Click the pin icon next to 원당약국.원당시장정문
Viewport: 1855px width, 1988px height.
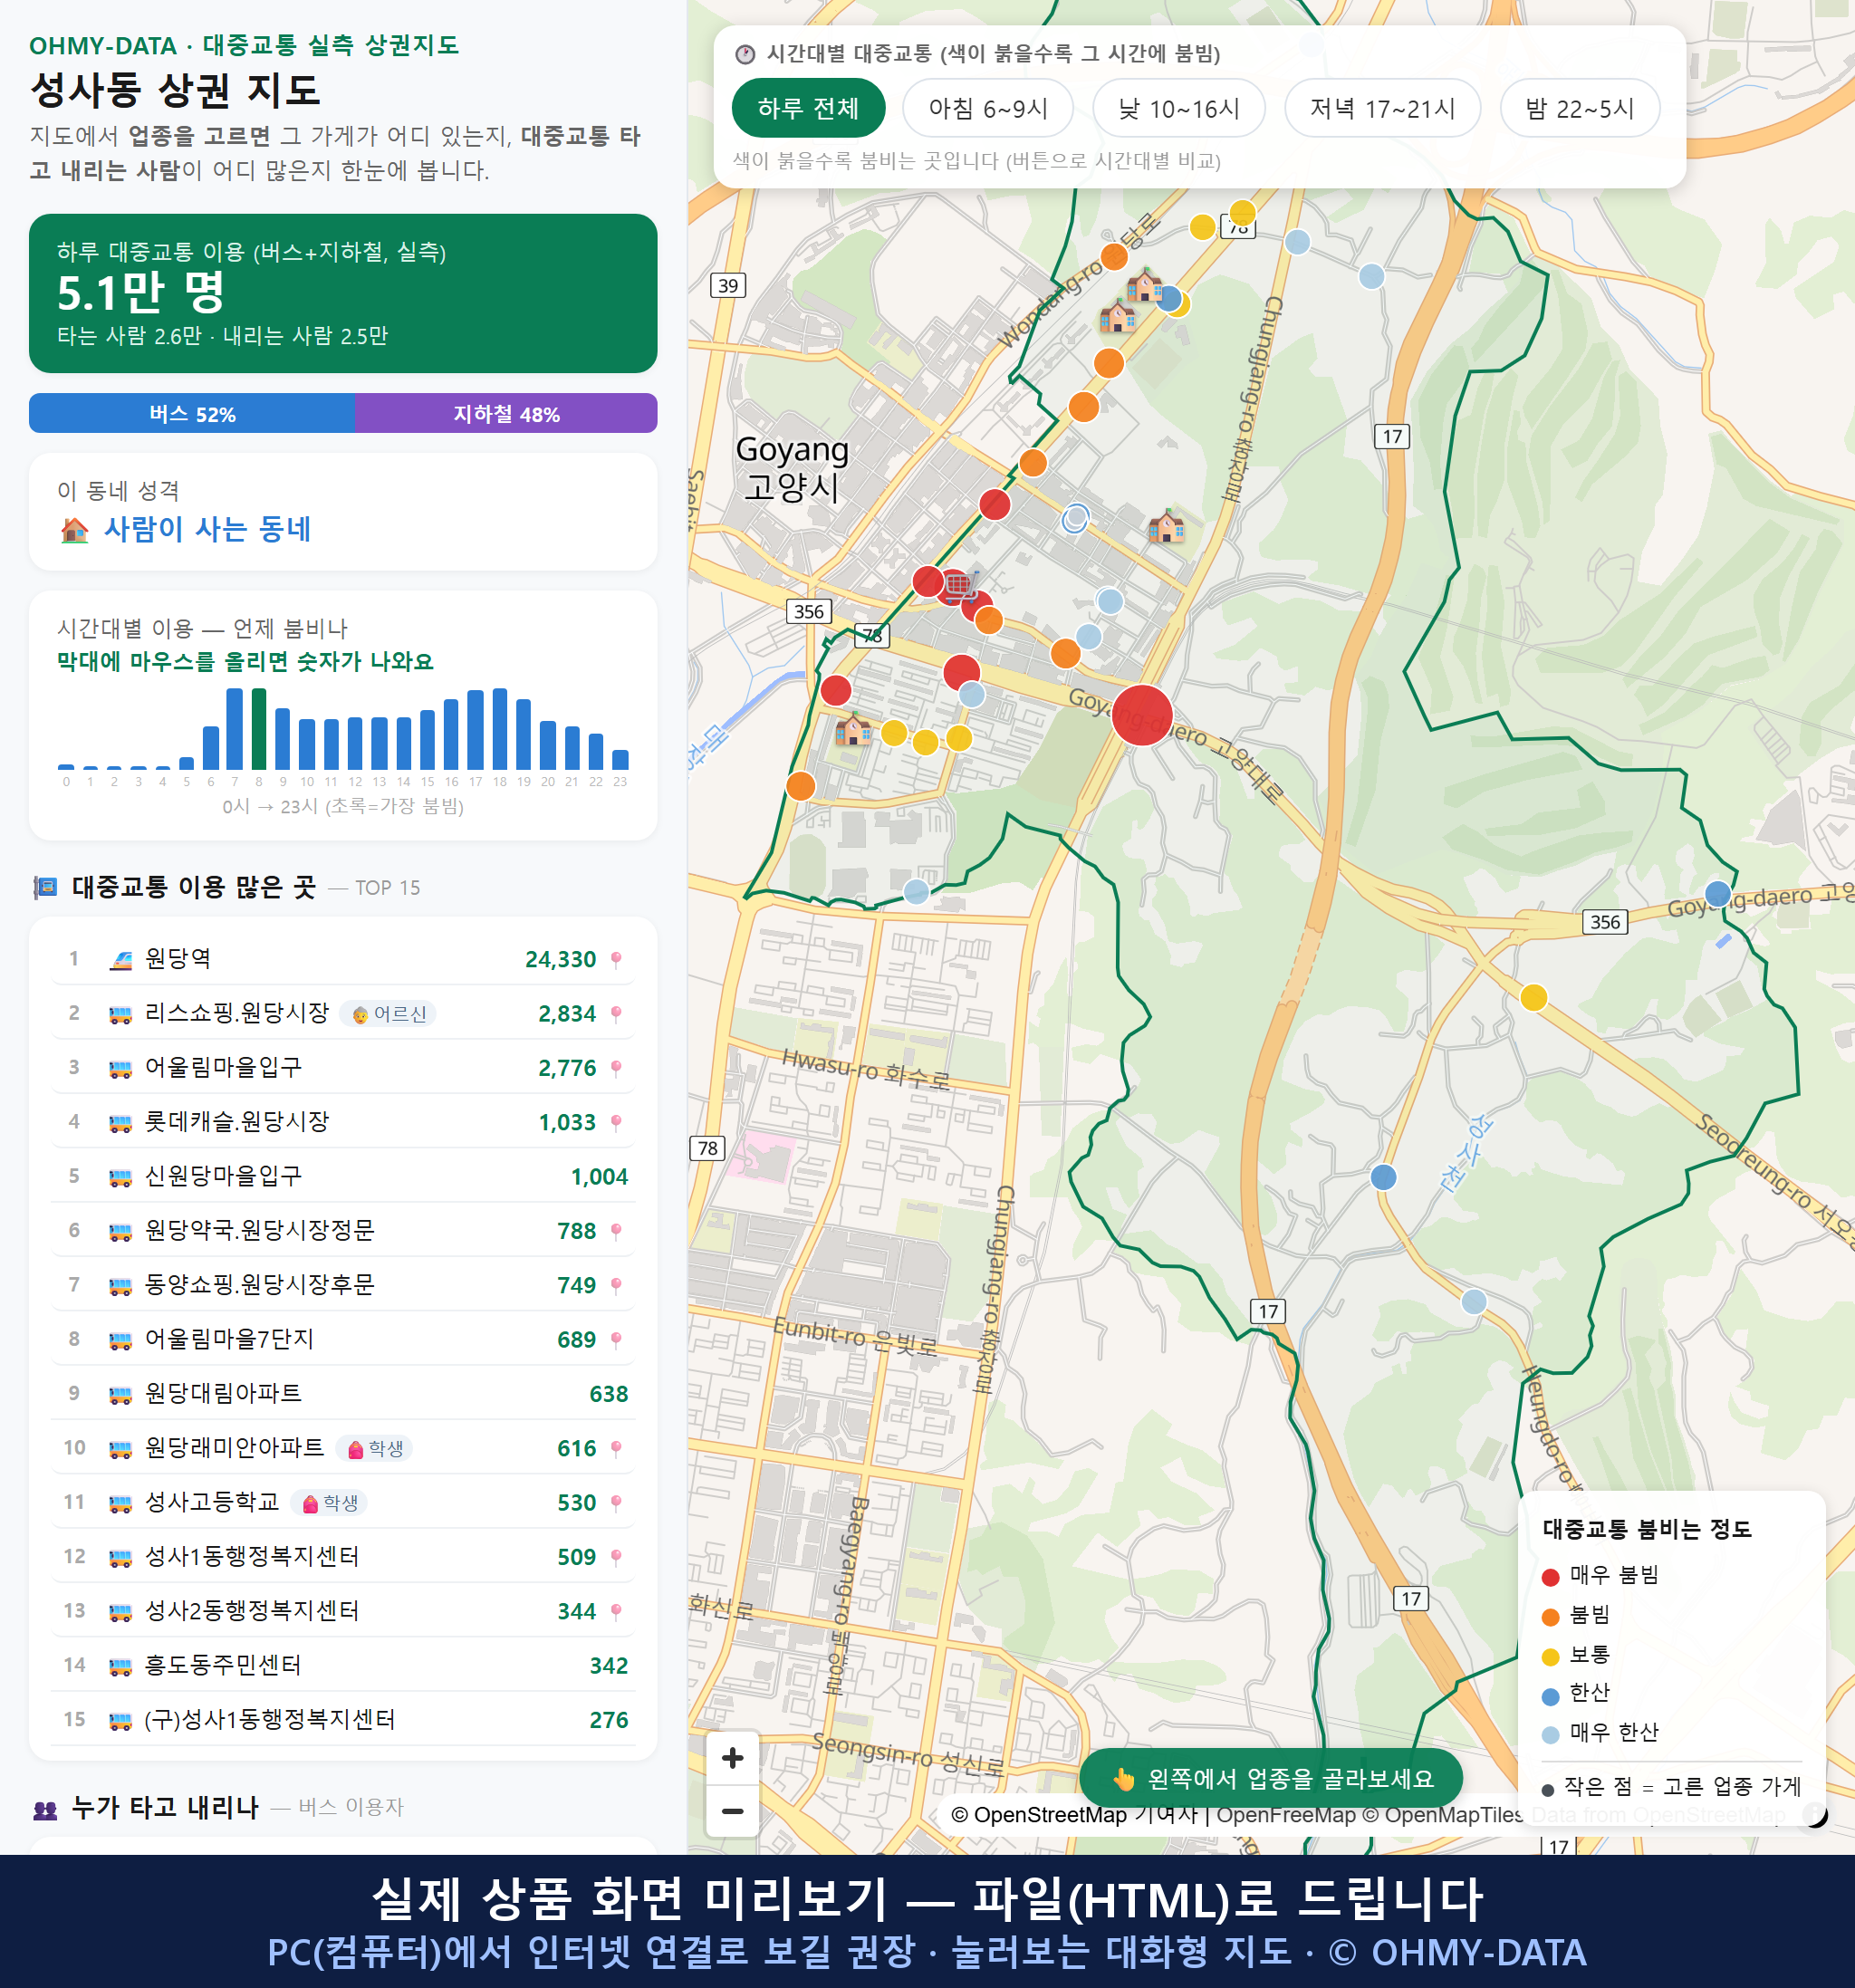pyautogui.click(x=616, y=1231)
